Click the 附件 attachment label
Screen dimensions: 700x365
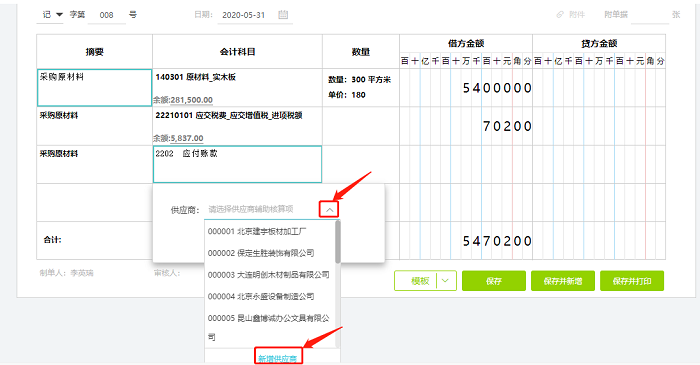577,15
